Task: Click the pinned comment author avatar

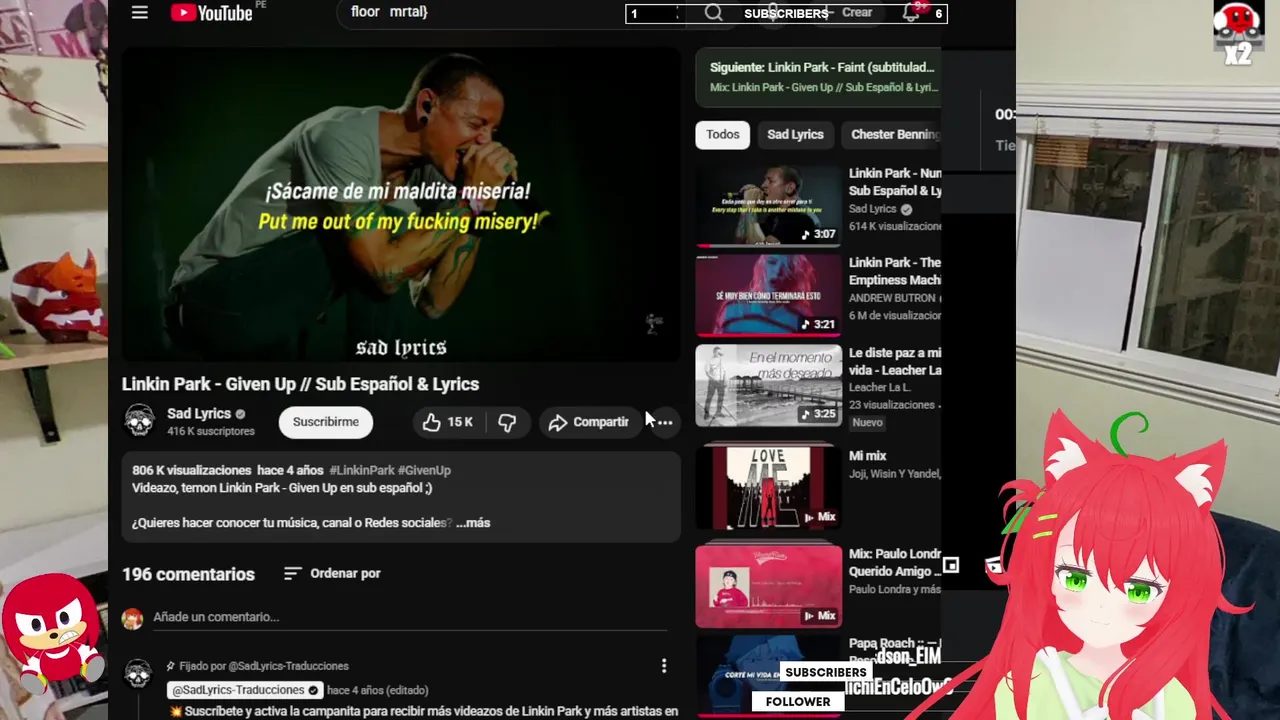Action: [138, 673]
